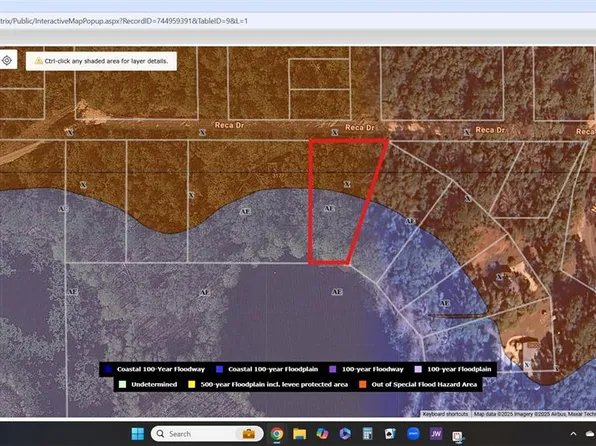Click the 'Undetermined' legend label
The image size is (596, 446).
(154, 384)
